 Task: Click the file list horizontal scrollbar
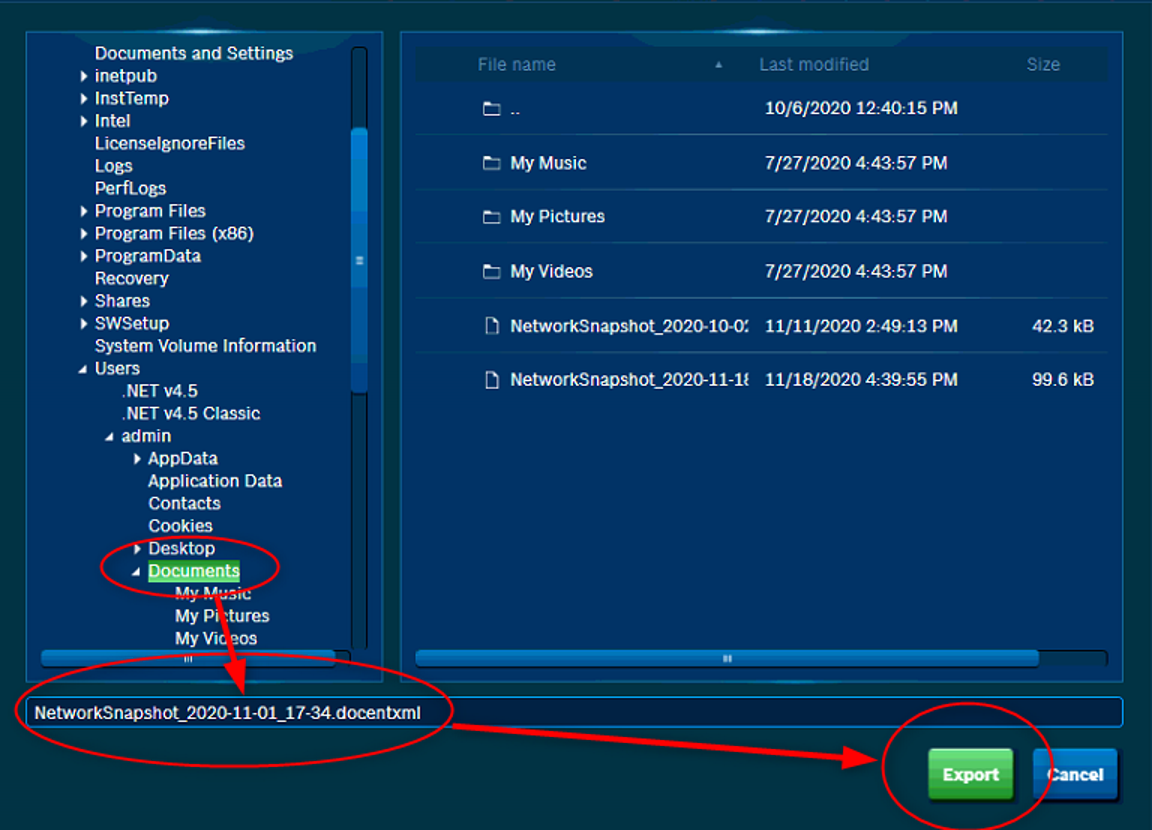pyautogui.click(x=727, y=658)
